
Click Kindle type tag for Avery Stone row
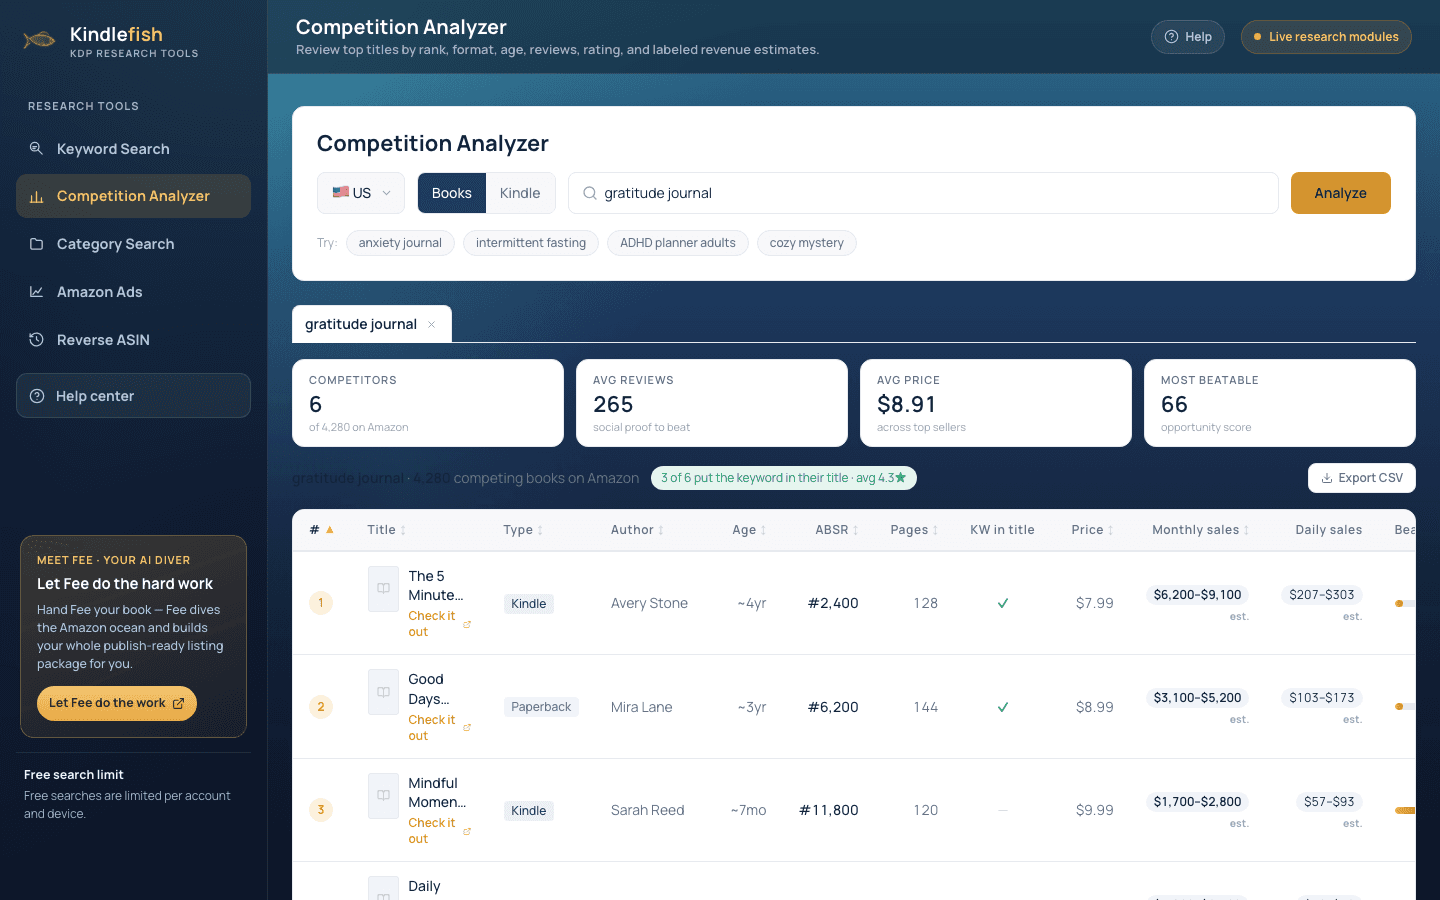click(x=529, y=604)
